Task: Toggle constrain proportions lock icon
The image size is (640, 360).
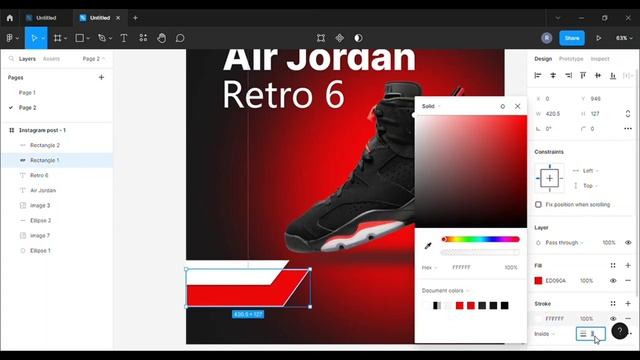Action: tap(628, 114)
